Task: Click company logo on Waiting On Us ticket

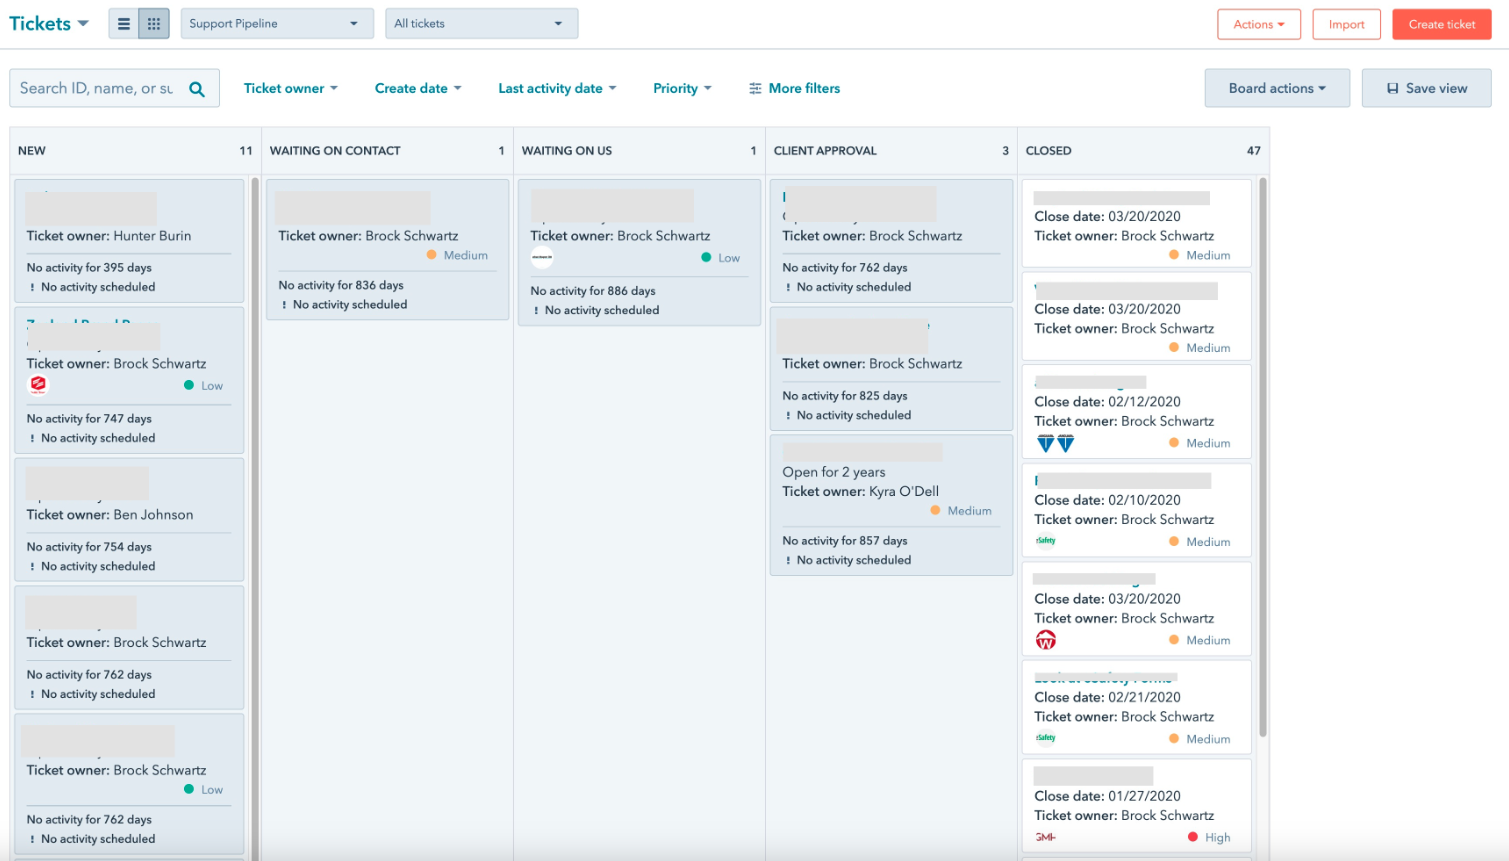Action: [542, 257]
